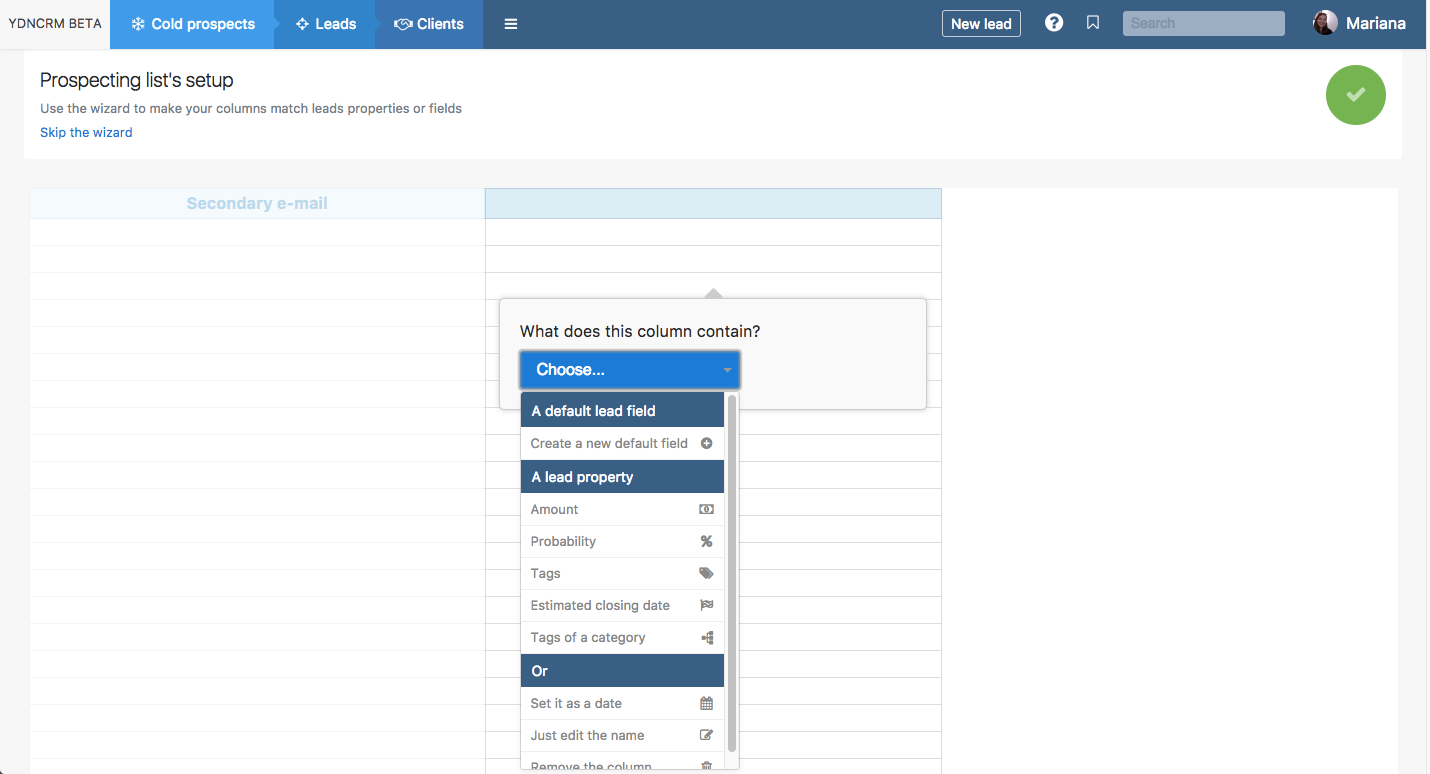Select the Amount money icon option
The image size is (1430, 774).
coord(706,509)
